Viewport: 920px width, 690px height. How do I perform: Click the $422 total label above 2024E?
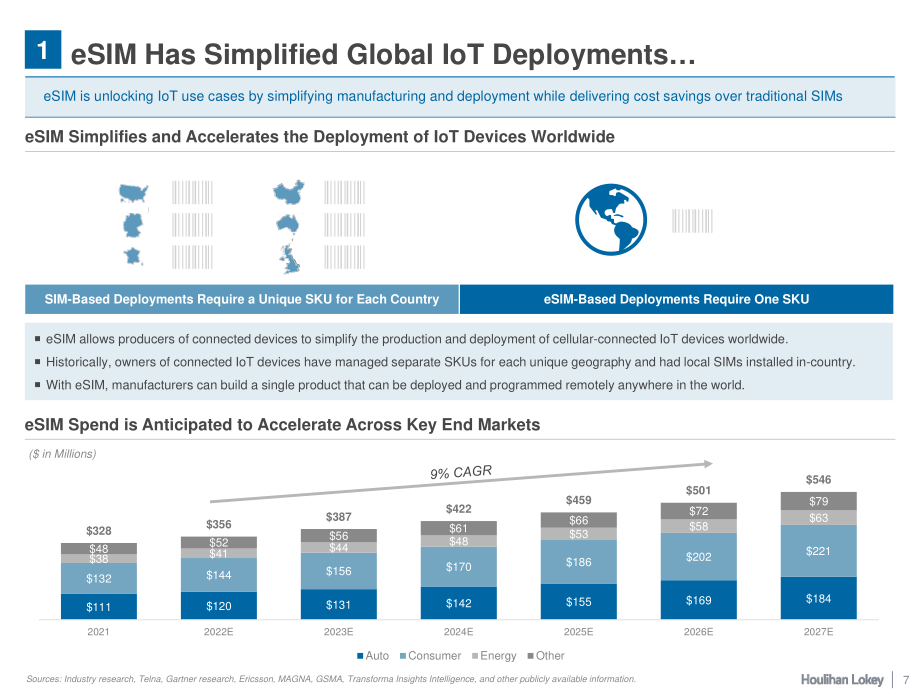click(x=459, y=509)
